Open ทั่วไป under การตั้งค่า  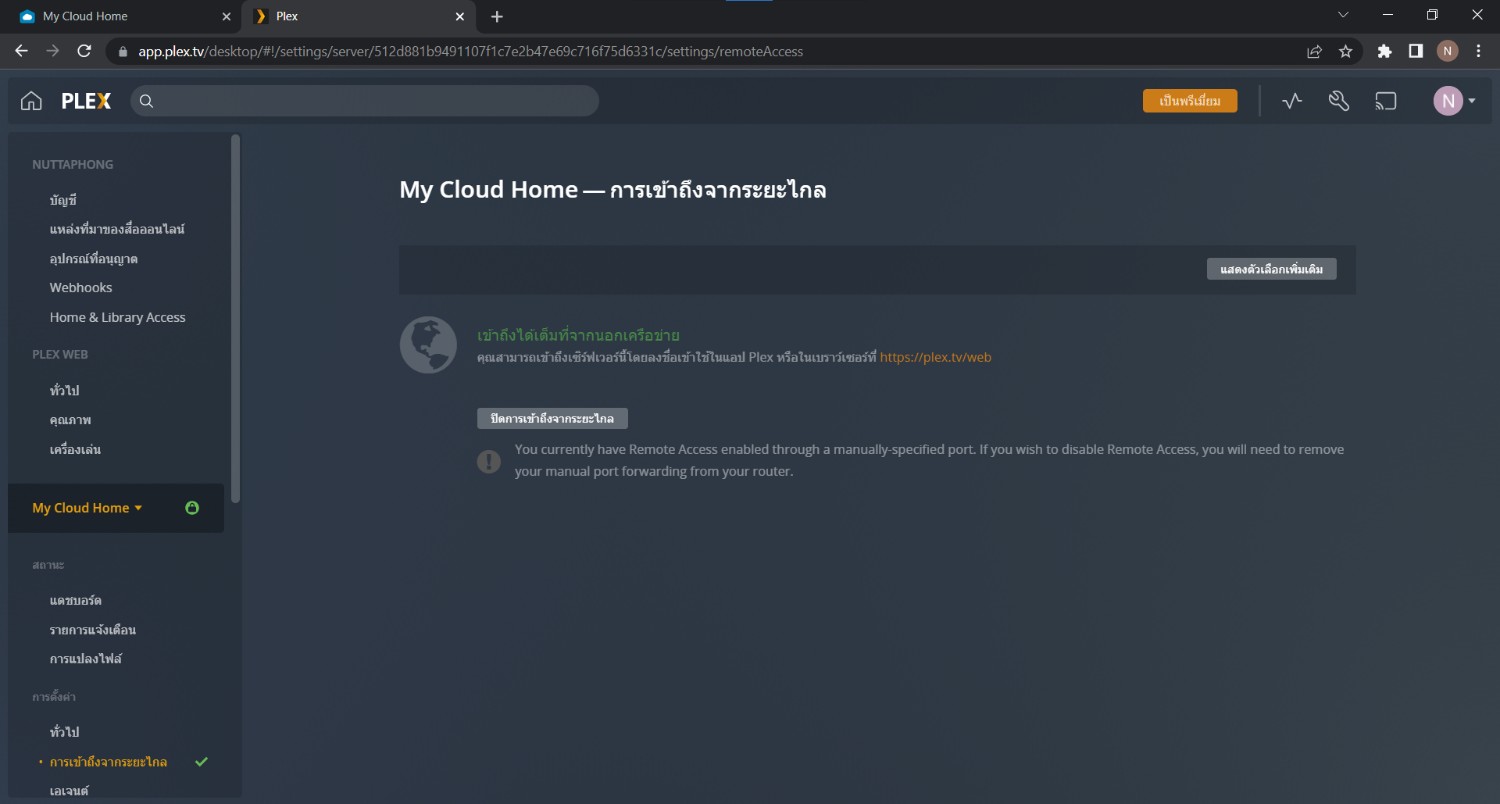pyautogui.click(x=64, y=732)
